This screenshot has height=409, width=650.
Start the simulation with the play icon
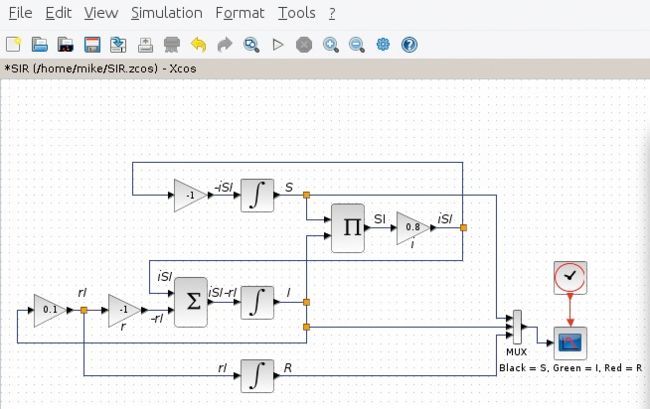278,44
